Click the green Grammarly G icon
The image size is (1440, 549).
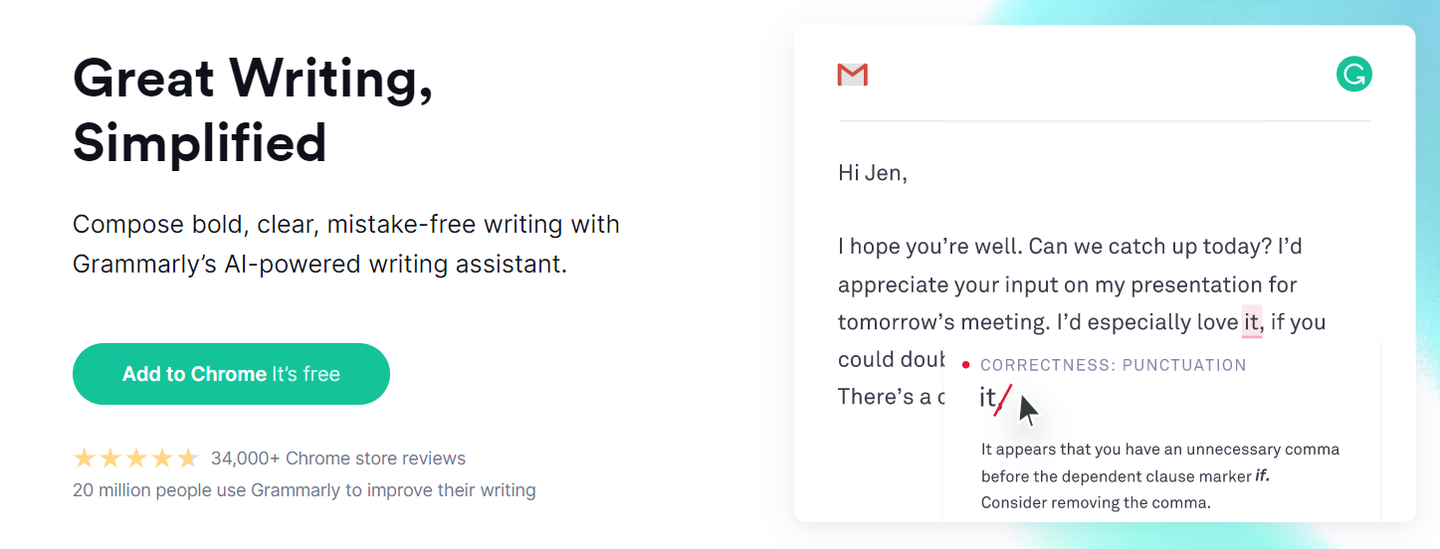(x=1354, y=74)
